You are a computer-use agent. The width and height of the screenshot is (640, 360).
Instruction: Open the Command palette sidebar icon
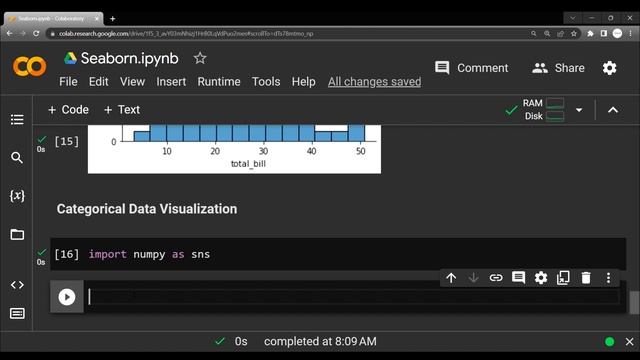(17, 313)
